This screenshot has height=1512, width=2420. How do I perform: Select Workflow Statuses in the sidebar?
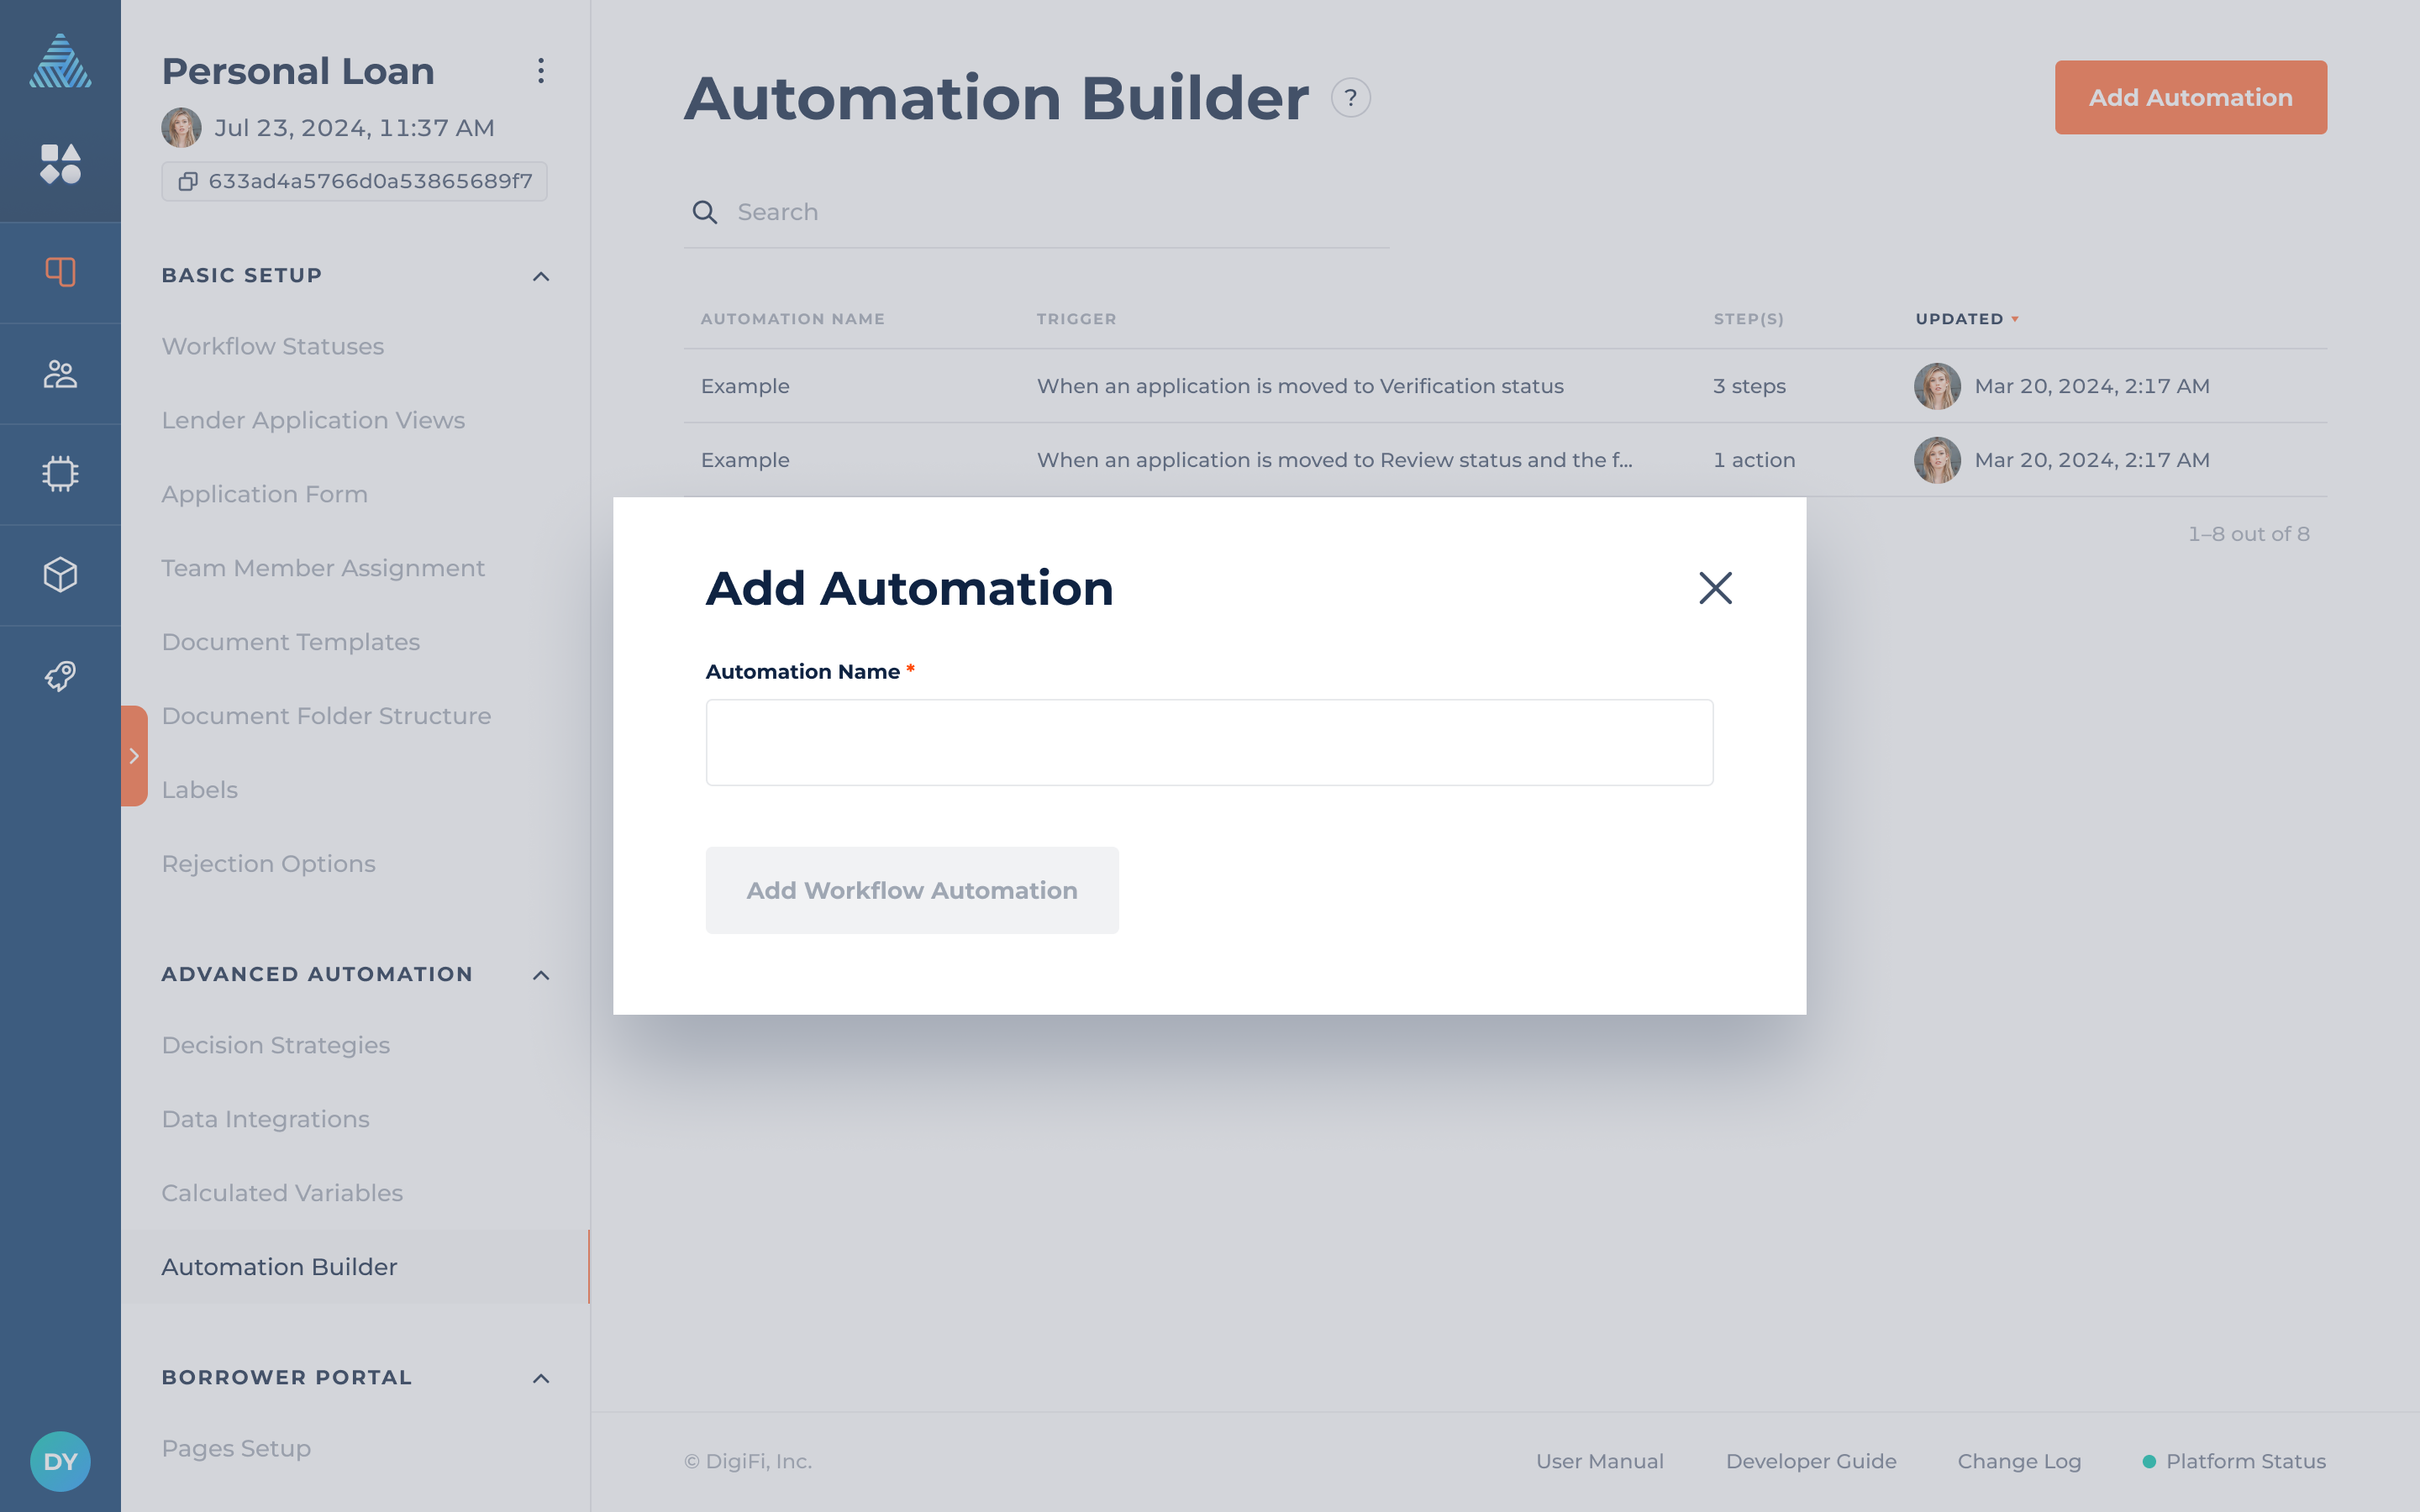pyautogui.click(x=272, y=346)
